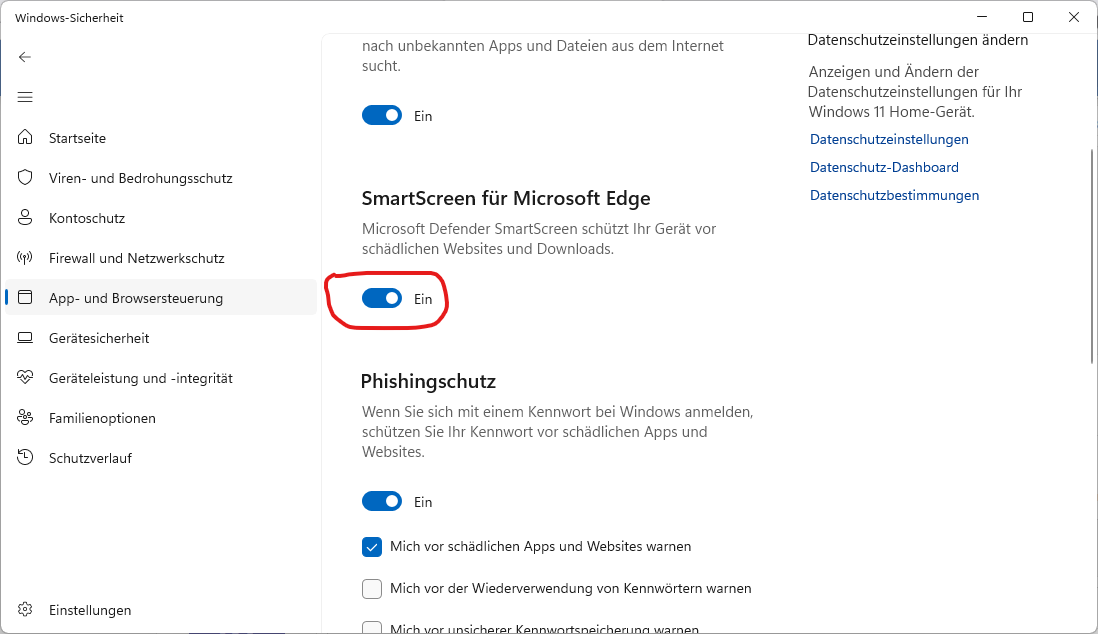Open the Datenschutzbestimmungen link
This screenshot has height=634, width=1098.
tap(894, 196)
